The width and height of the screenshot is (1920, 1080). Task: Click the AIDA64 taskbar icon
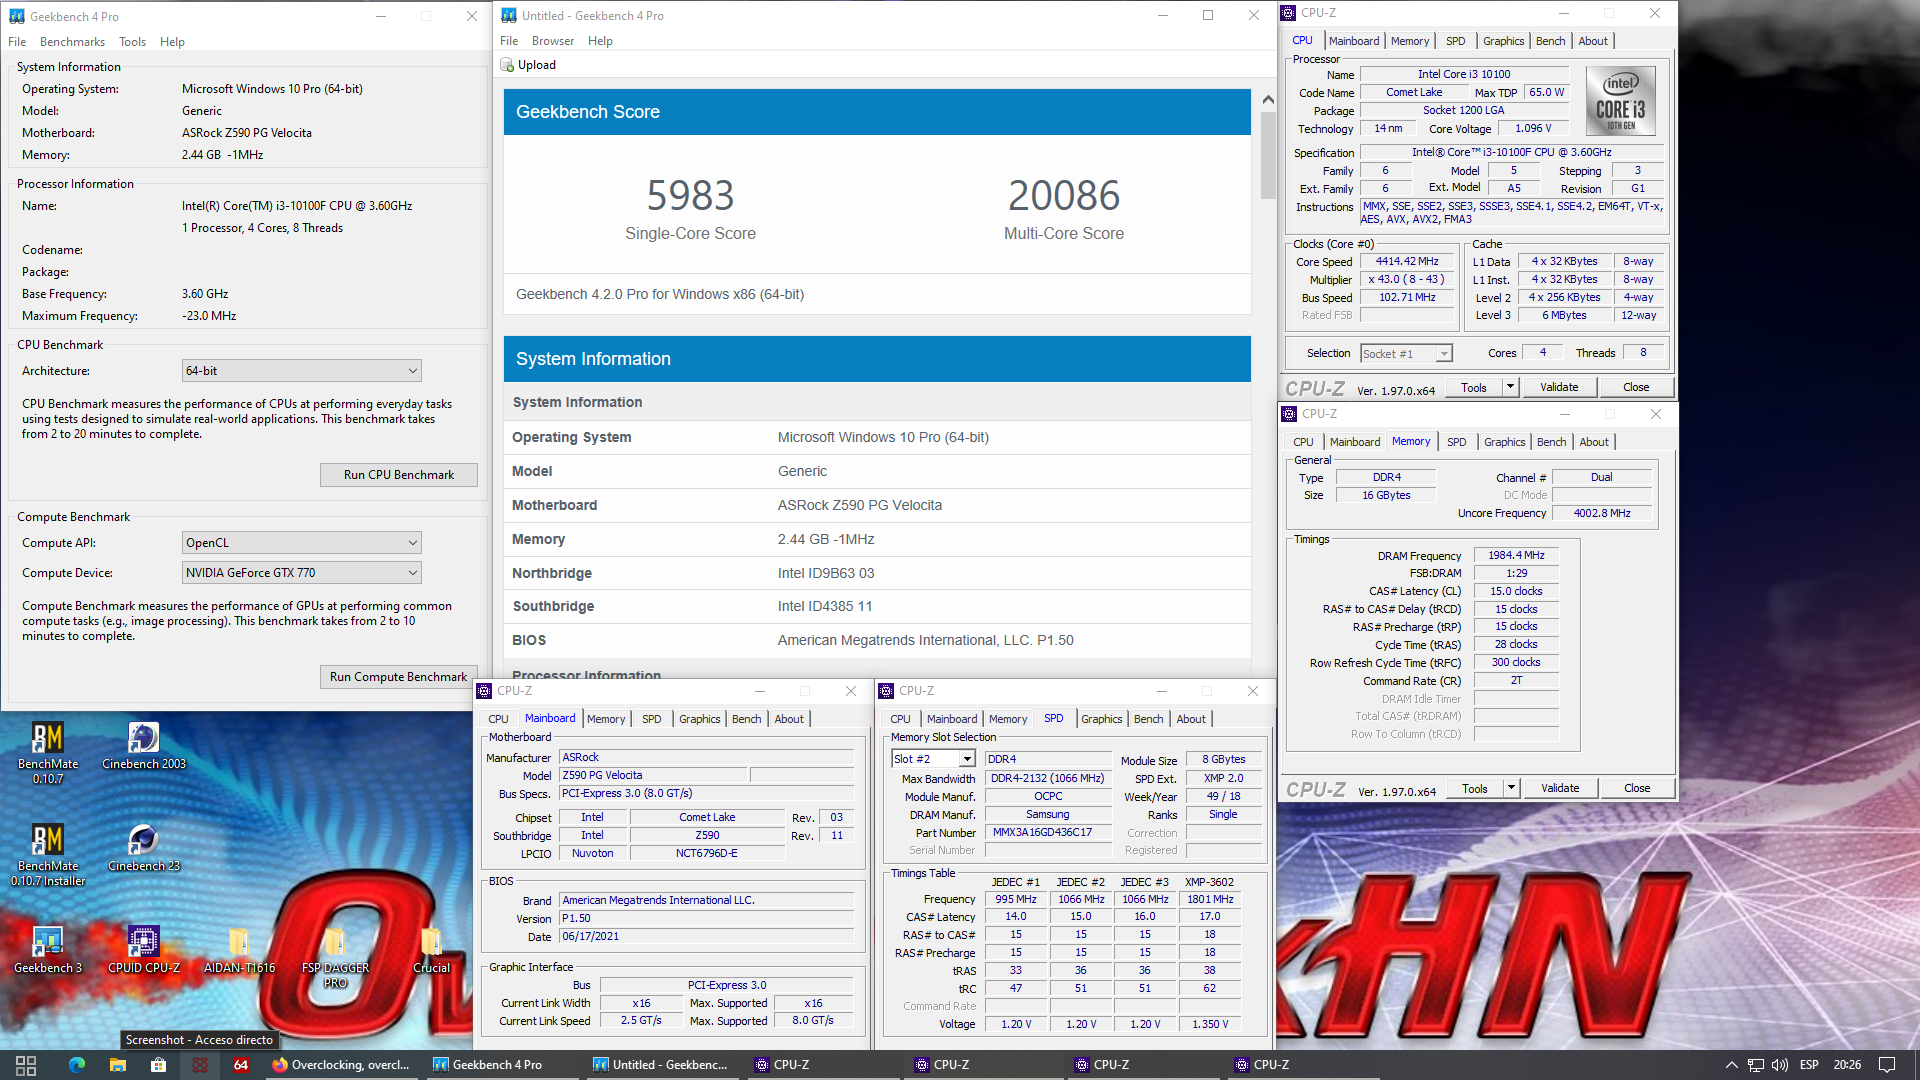[x=241, y=1065]
